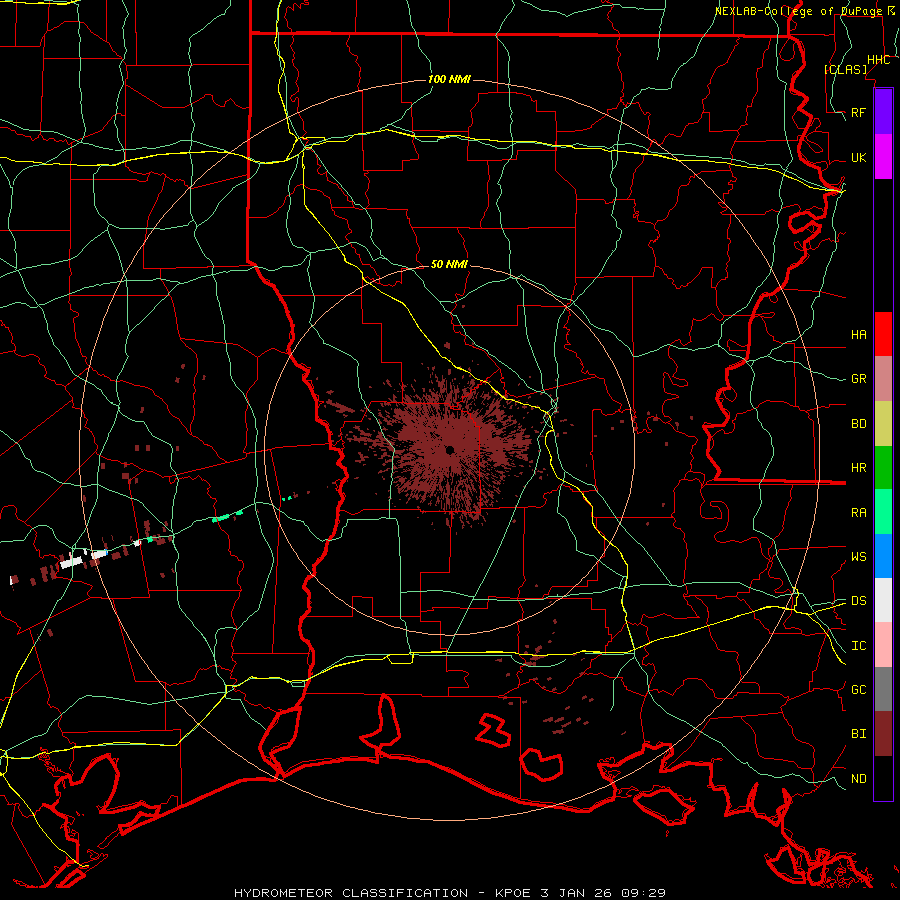Click the BD legend label

click(x=858, y=424)
